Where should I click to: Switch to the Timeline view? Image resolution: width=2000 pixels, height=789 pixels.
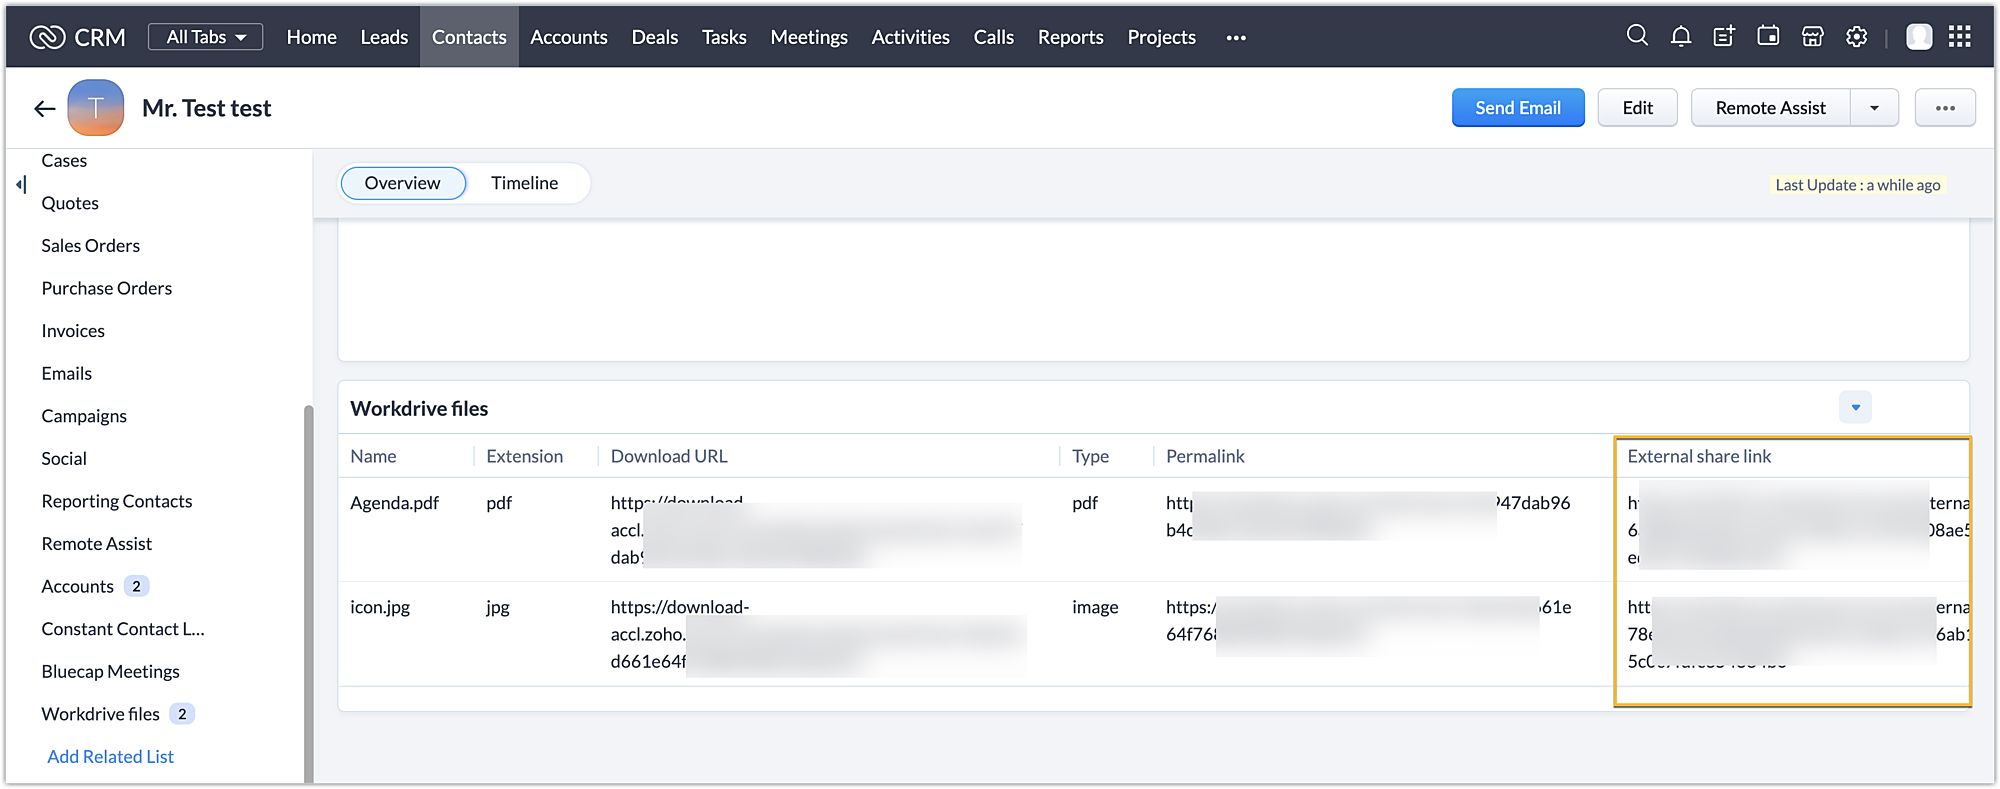click(524, 183)
